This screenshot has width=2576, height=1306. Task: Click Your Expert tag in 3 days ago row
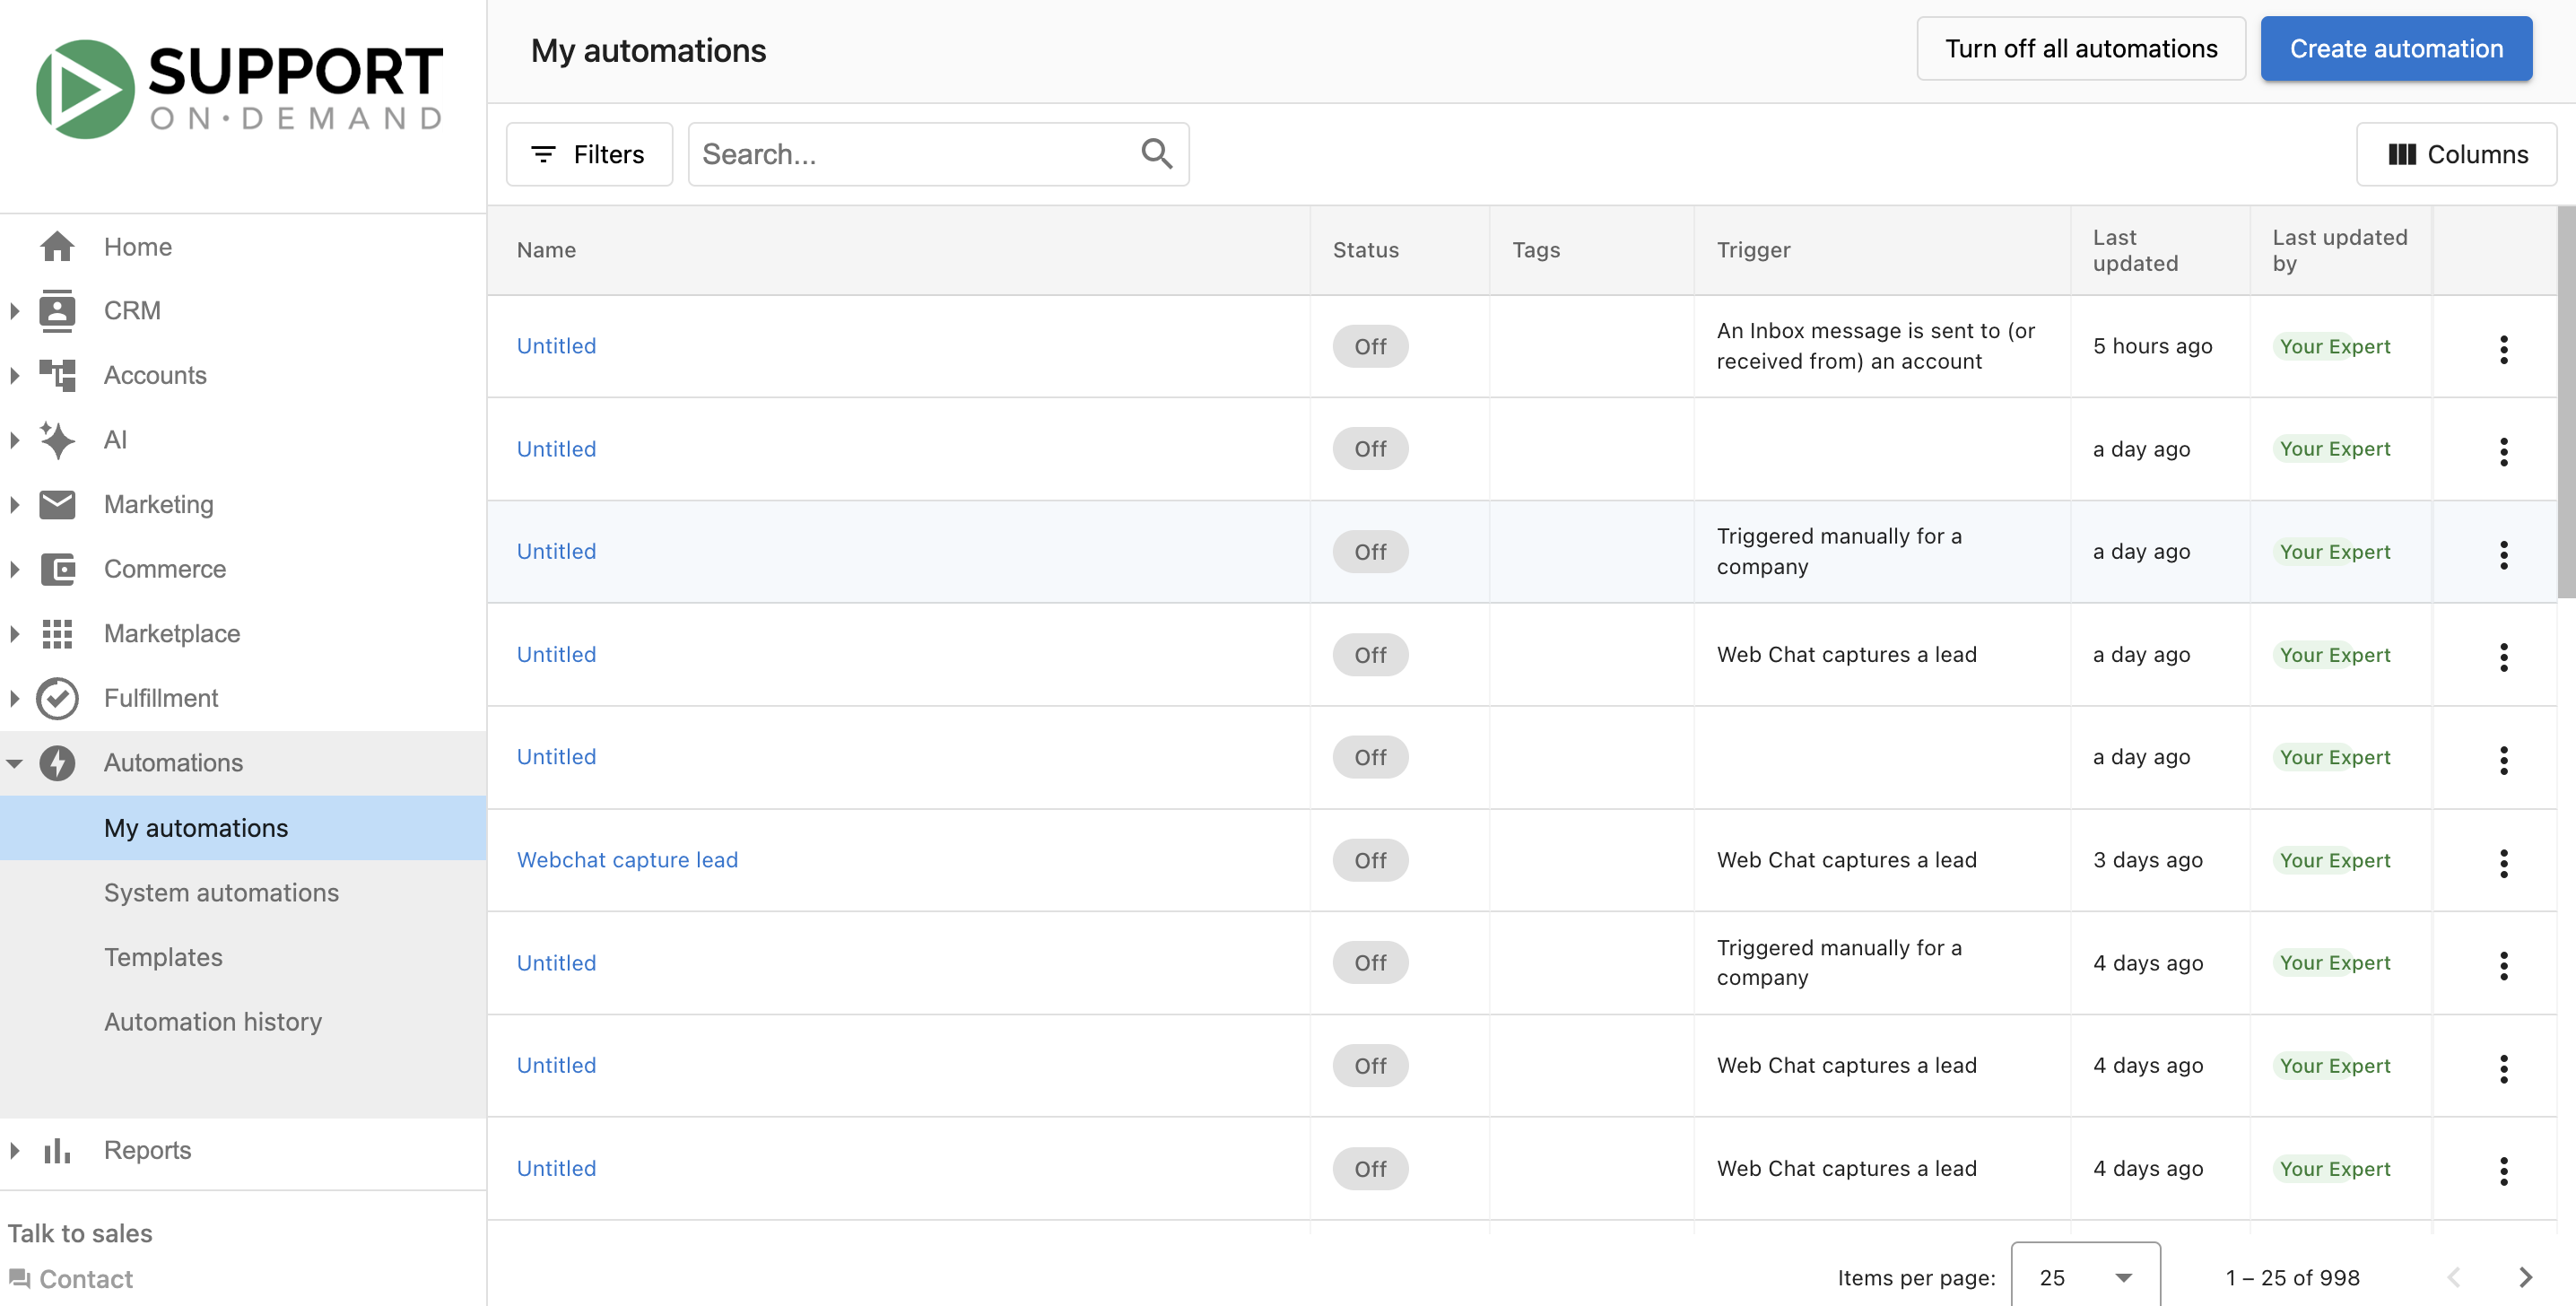tap(2334, 860)
